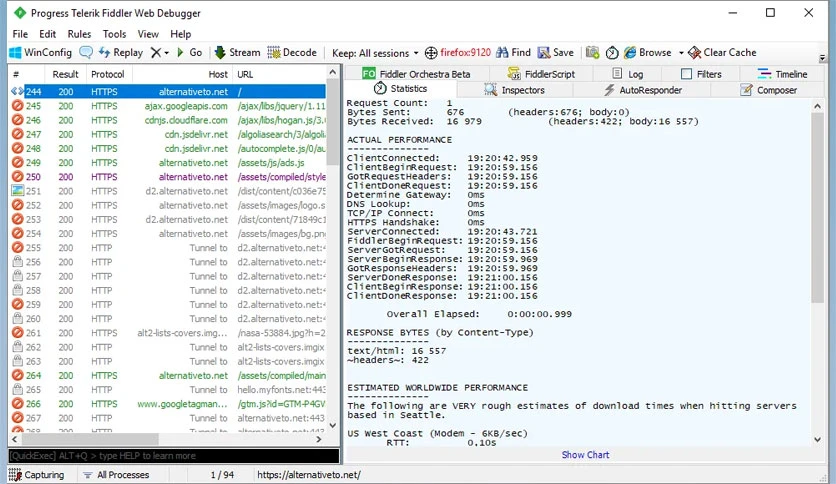Image resolution: width=836 pixels, height=484 pixels.
Task: Open the Remove sessions dropdown arrow
Action: tap(166, 53)
